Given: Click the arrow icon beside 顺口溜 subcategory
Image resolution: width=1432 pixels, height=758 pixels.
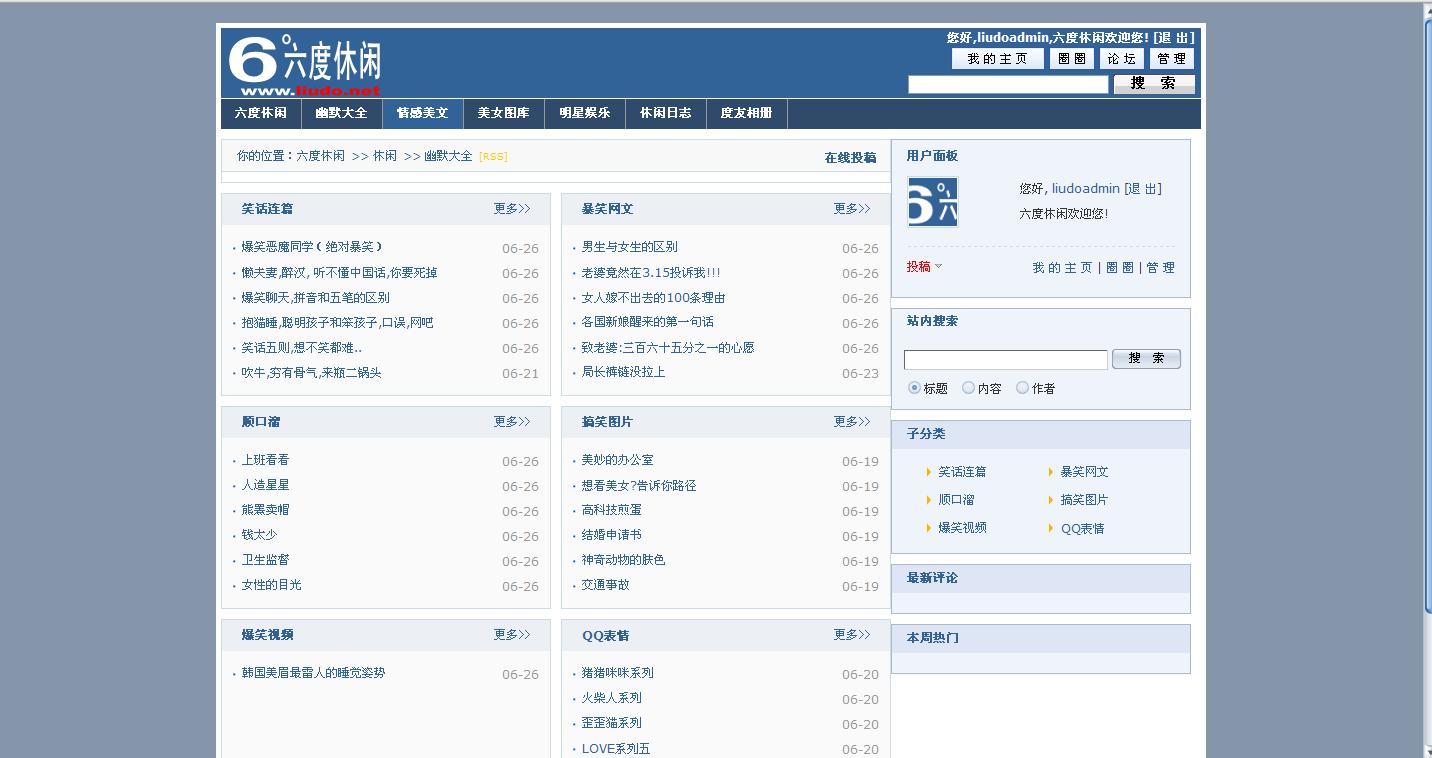Looking at the screenshot, I should coord(929,500).
